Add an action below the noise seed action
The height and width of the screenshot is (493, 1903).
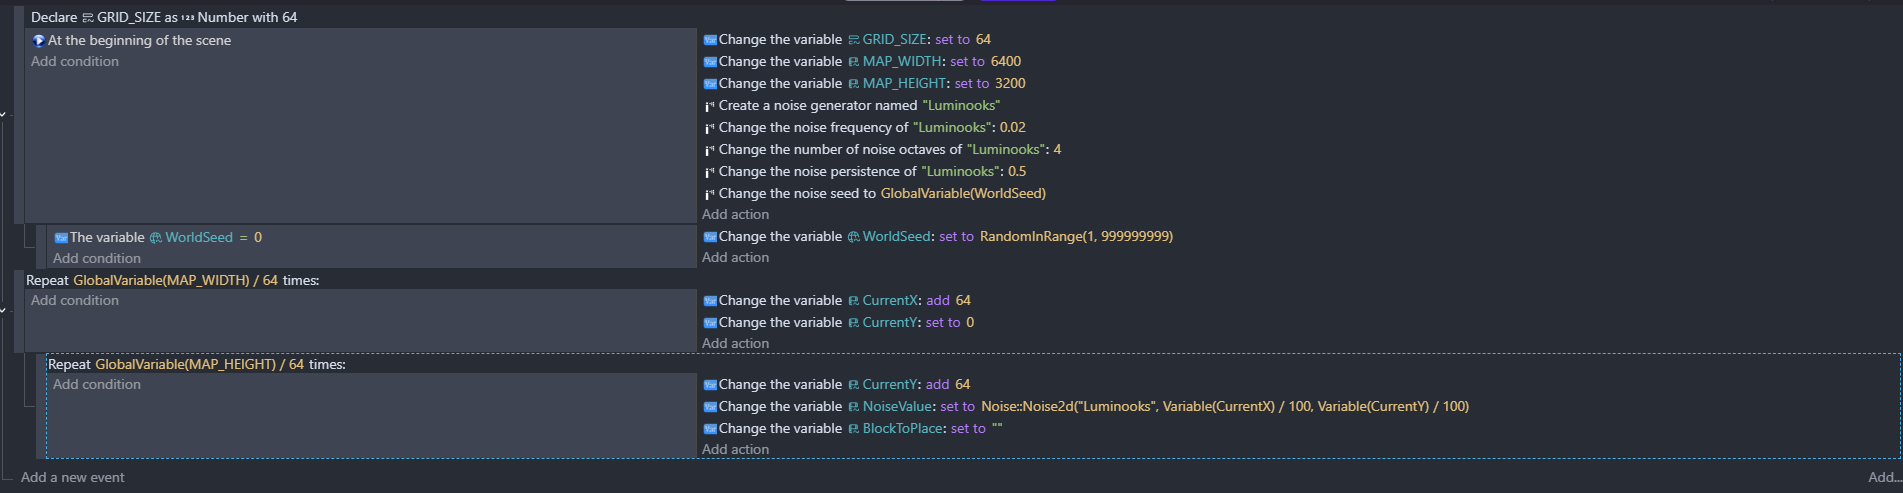coord(735,214)
